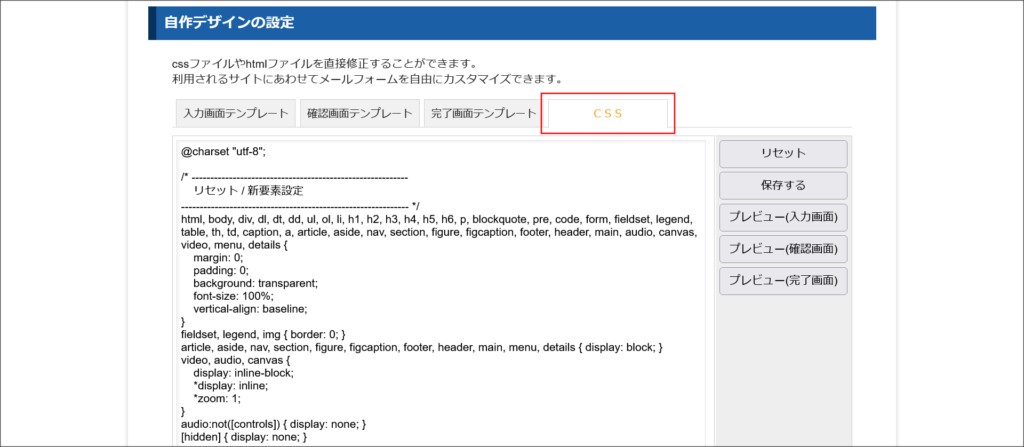The width and height of the screenshot is (1024, 447).
Task: Click the display: inline-block; line
Action: pos(243,372)
